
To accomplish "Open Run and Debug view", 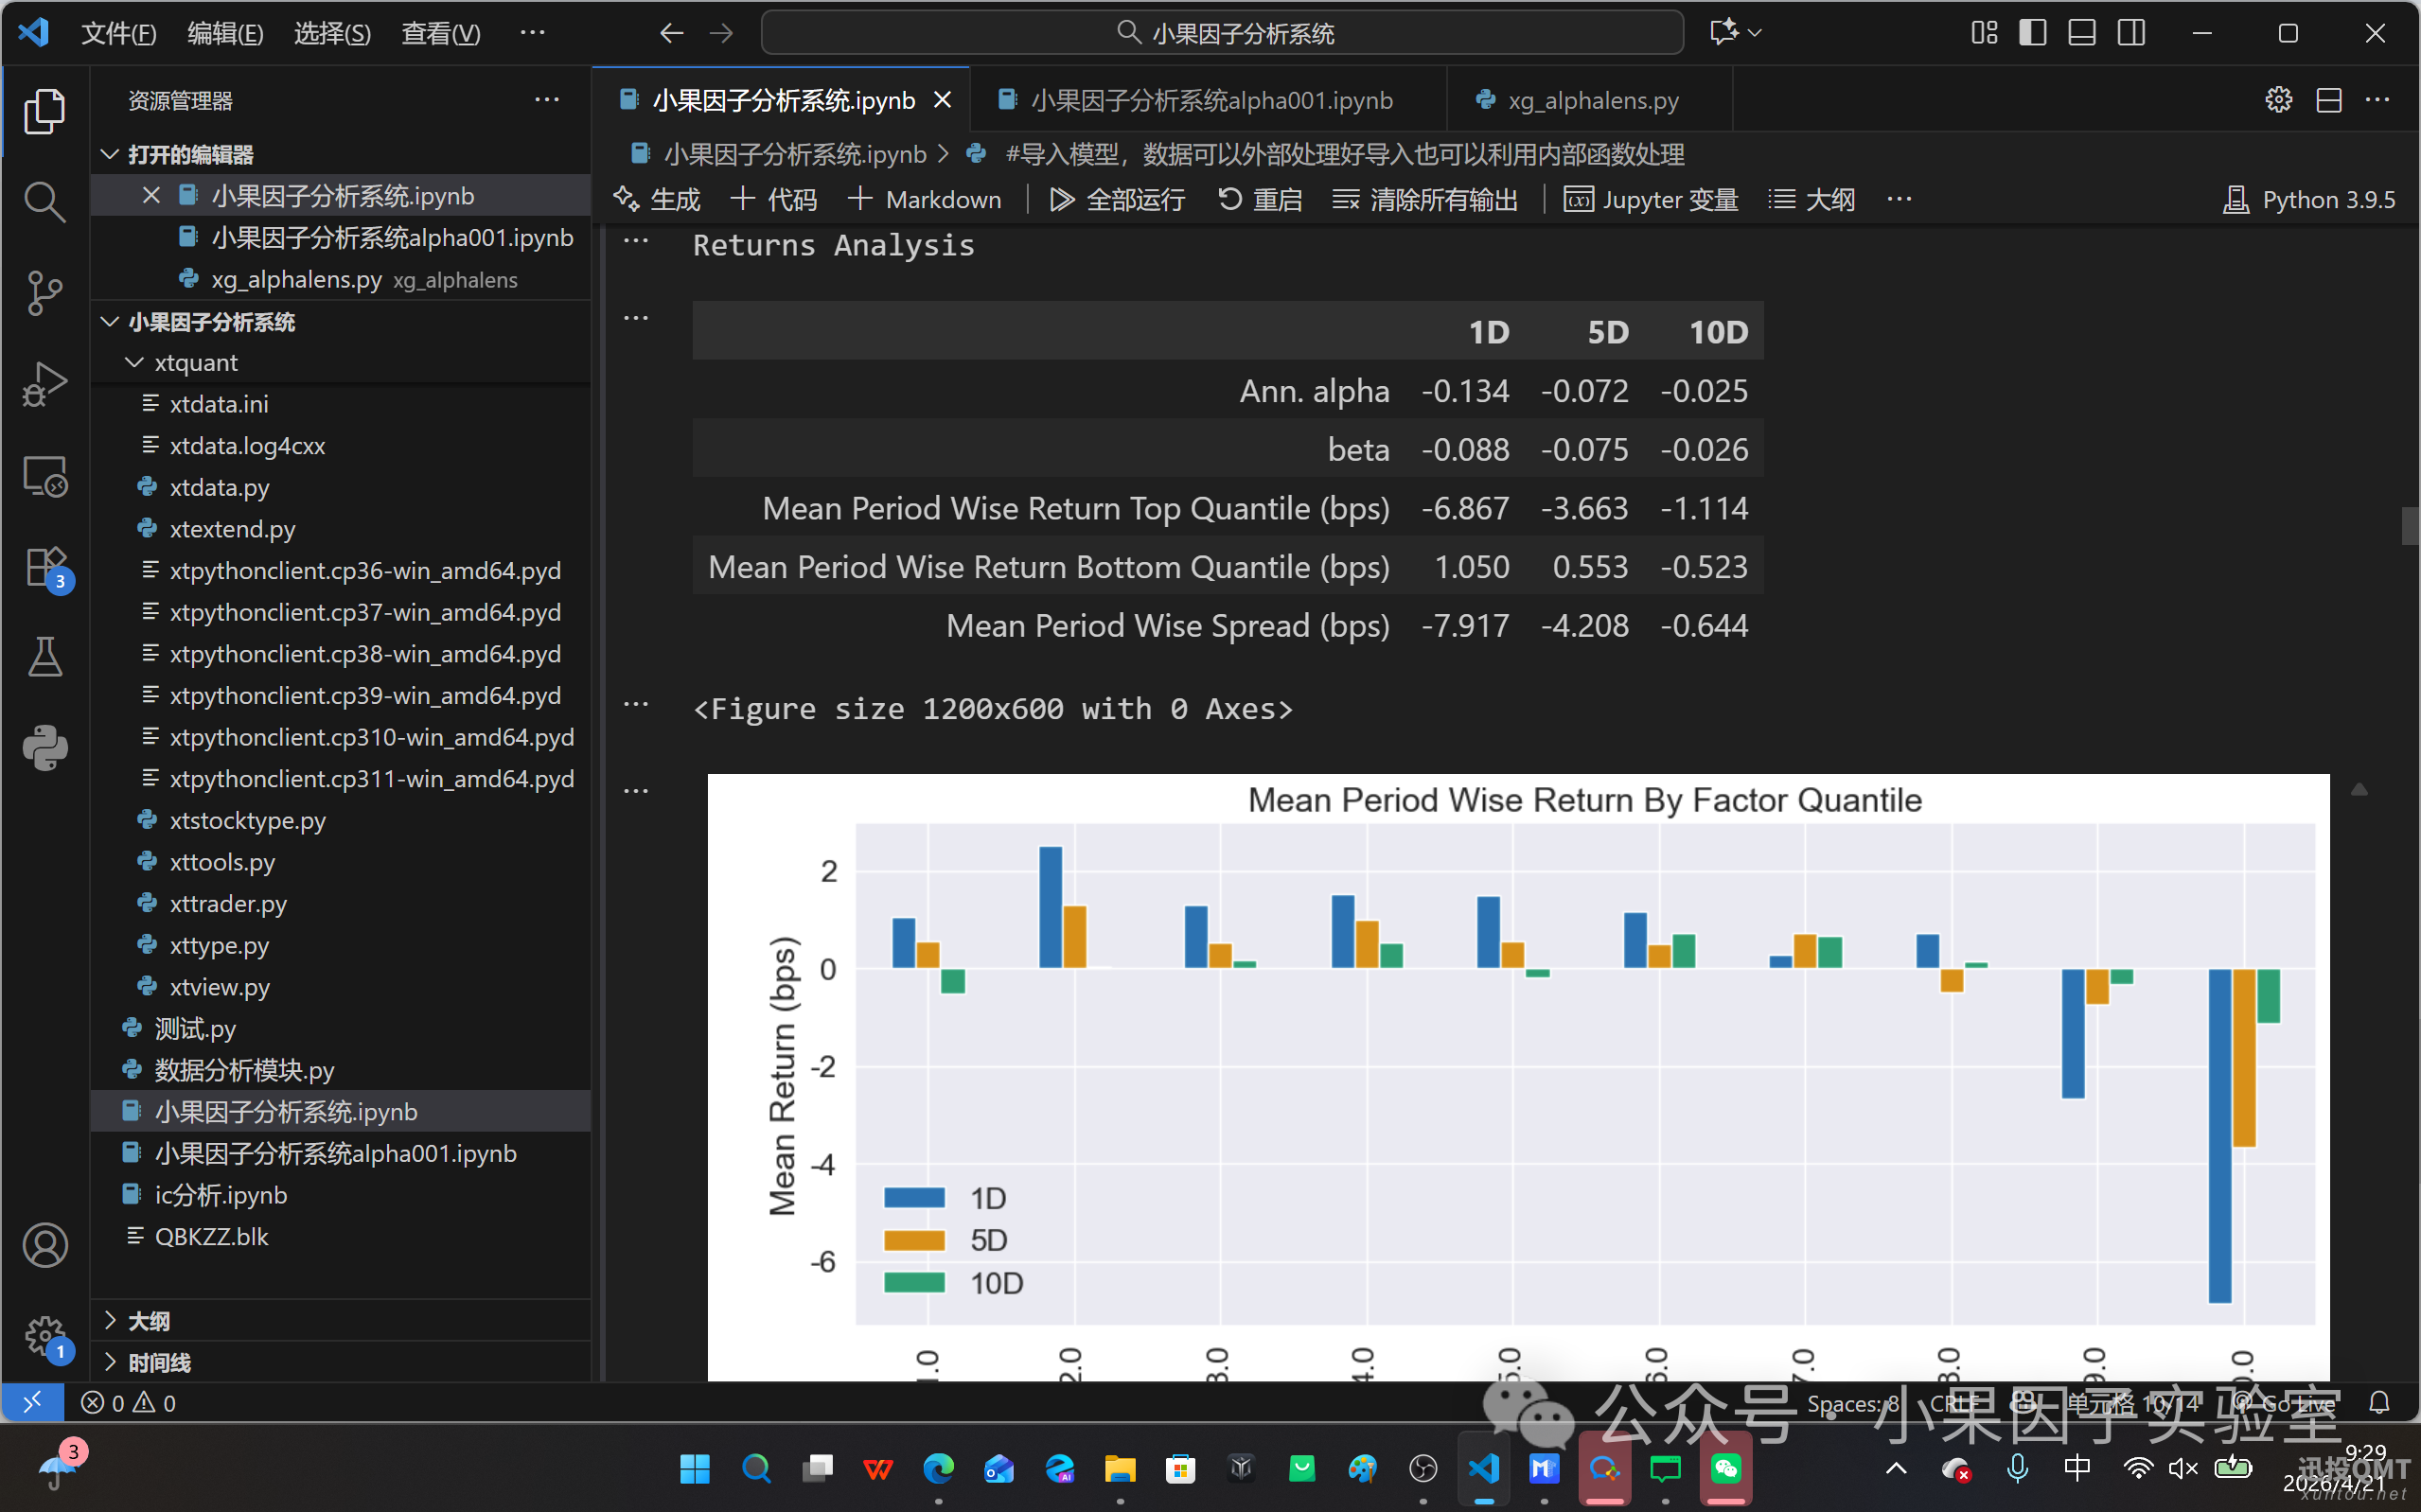I will 44,384.
